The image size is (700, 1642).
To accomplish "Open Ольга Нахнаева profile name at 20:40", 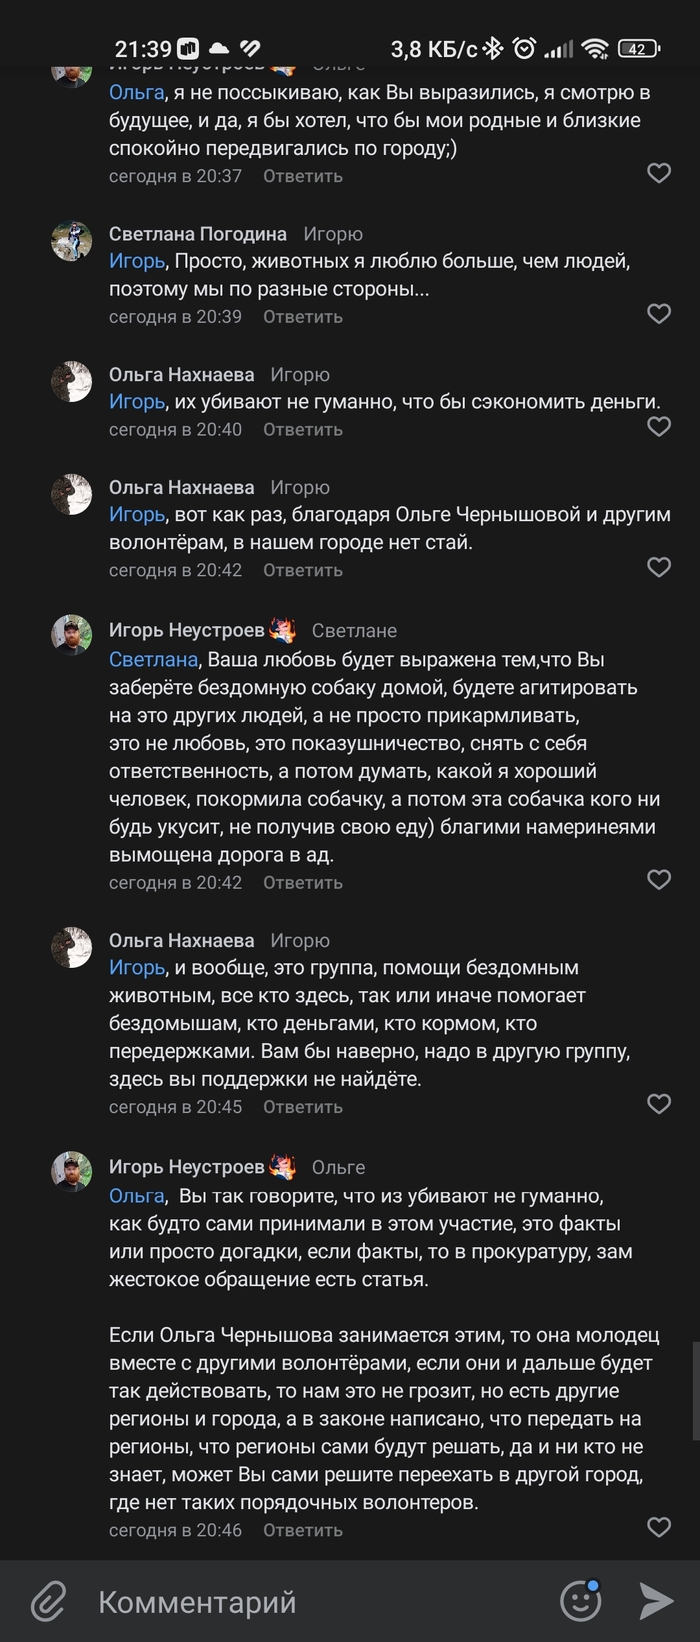I will tap(181, 375).
